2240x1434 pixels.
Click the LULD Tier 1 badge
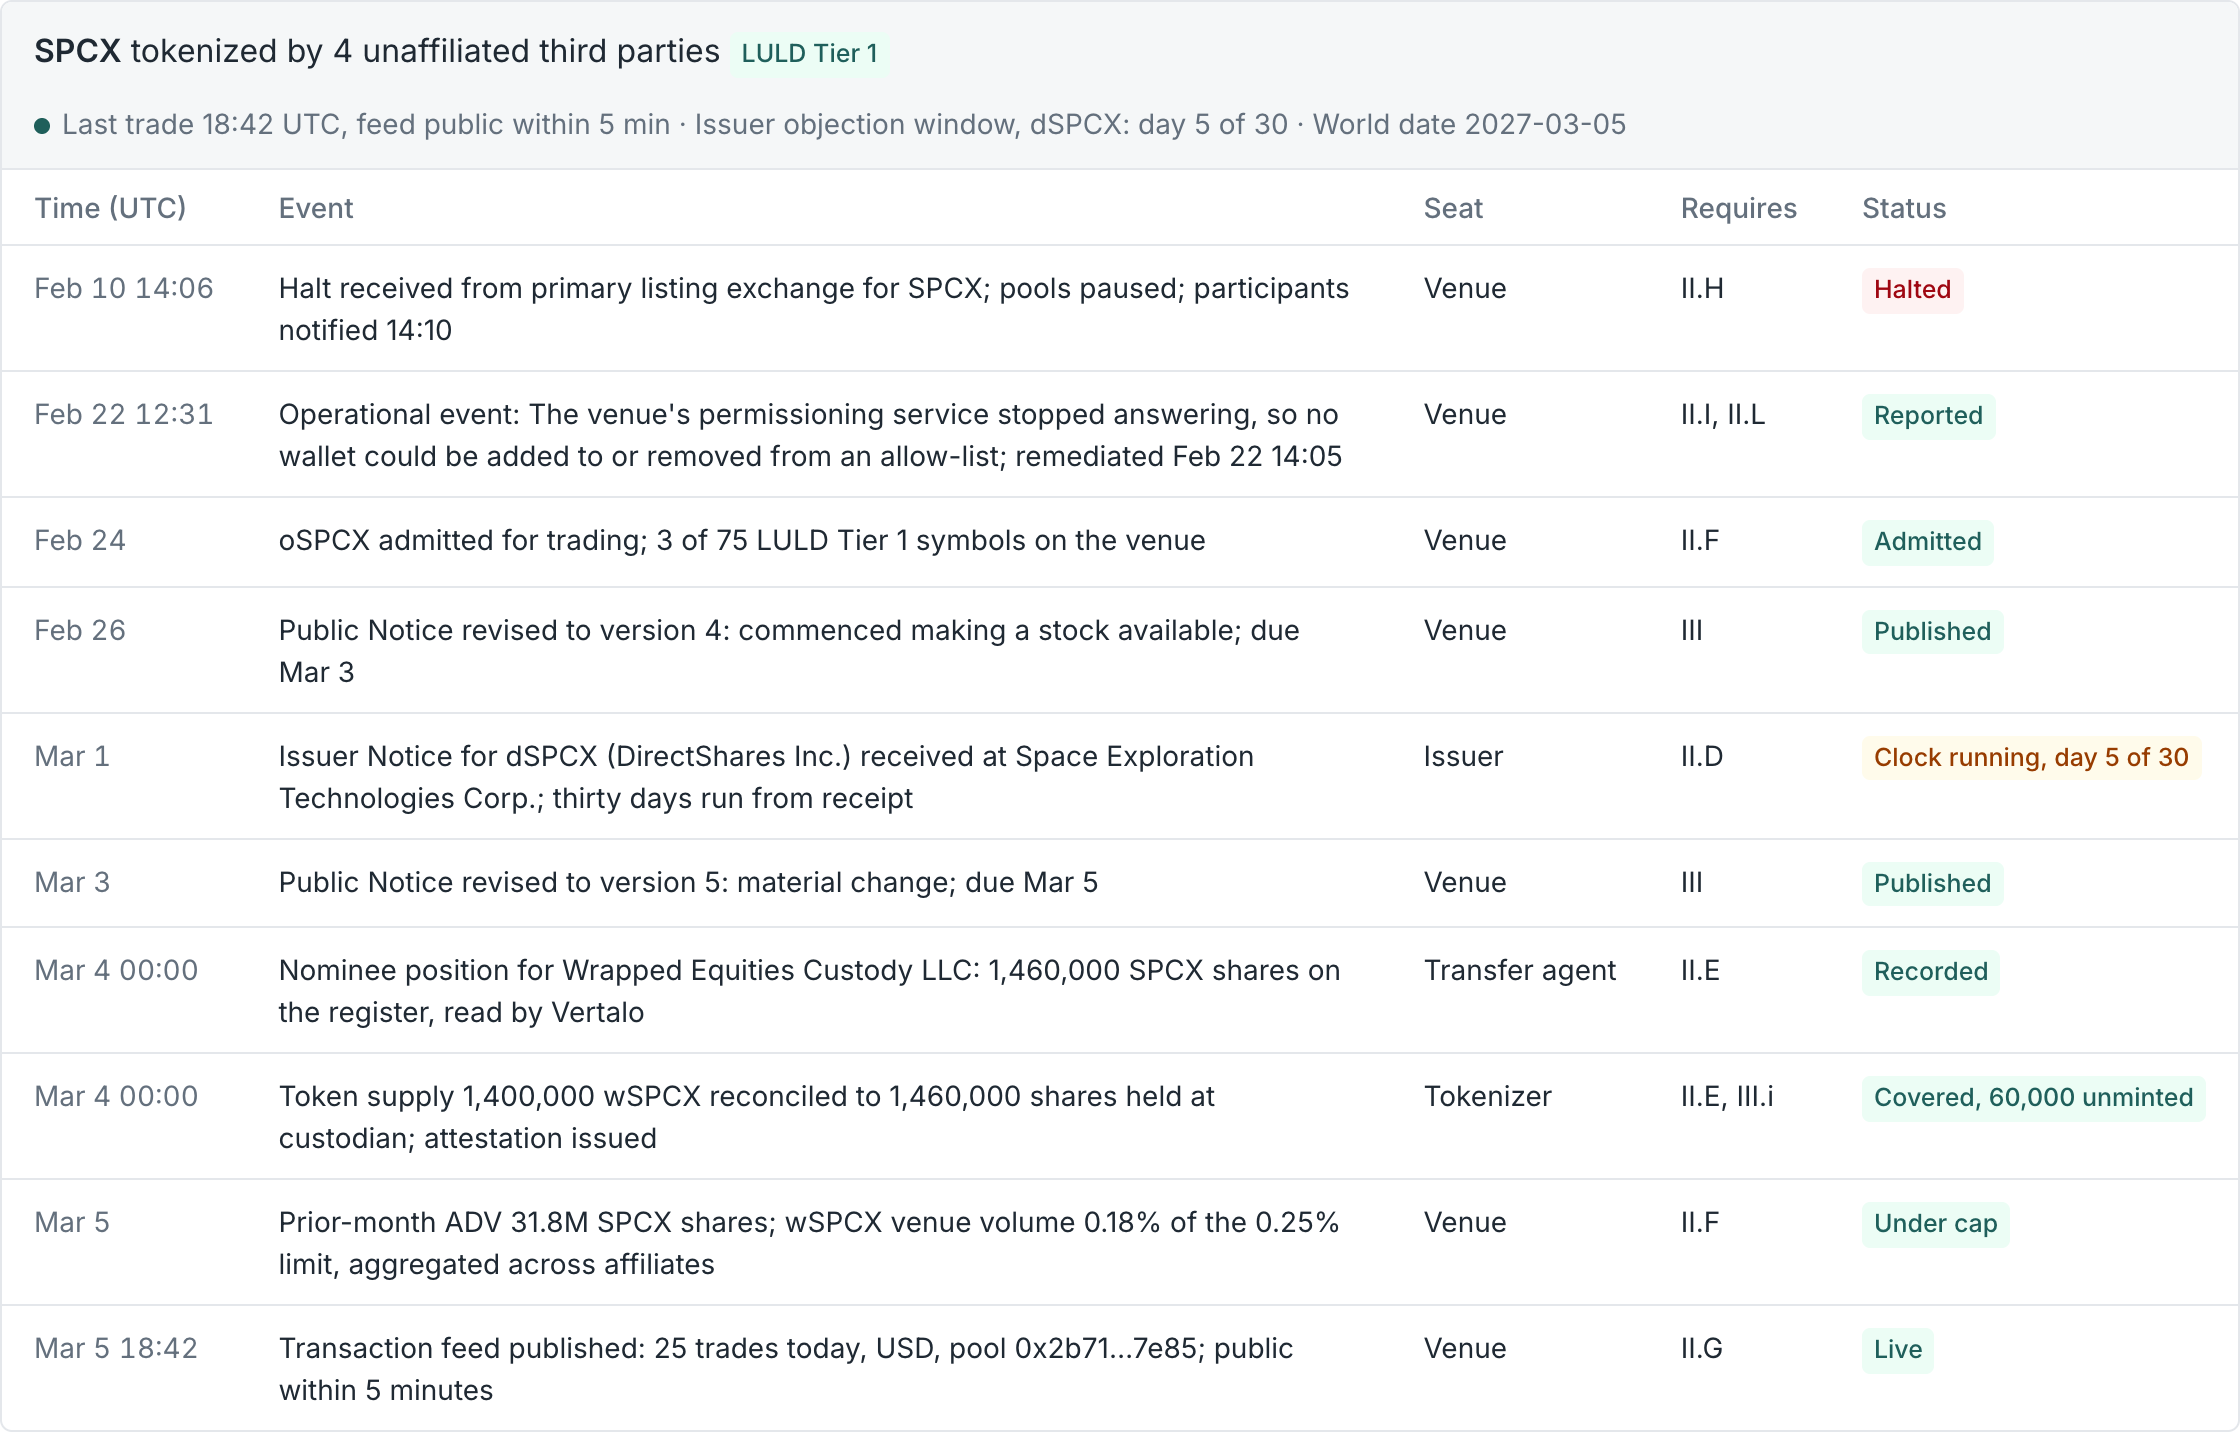pos(810,53)
